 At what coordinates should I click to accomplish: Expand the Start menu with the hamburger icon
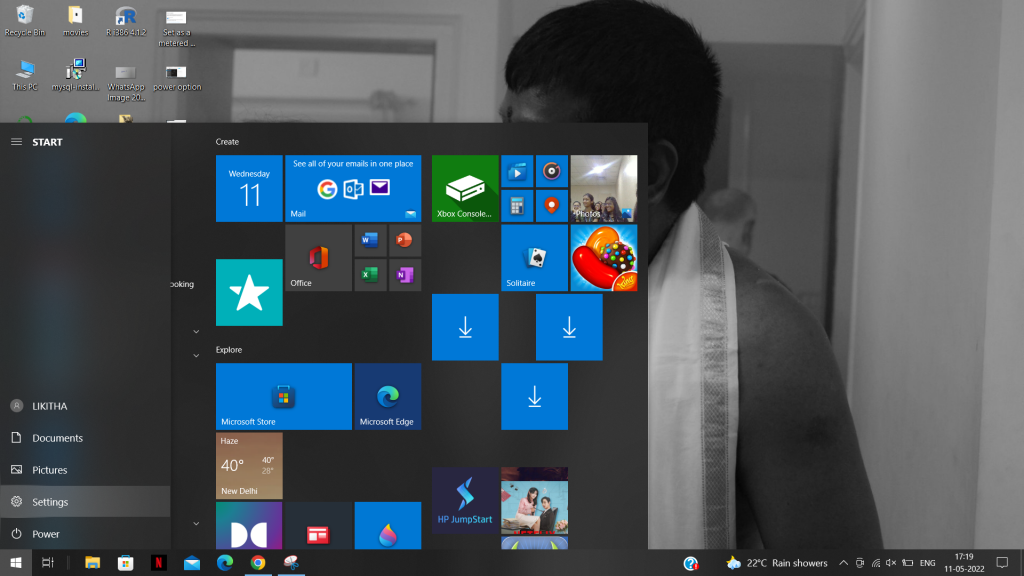tap(16, 141)
